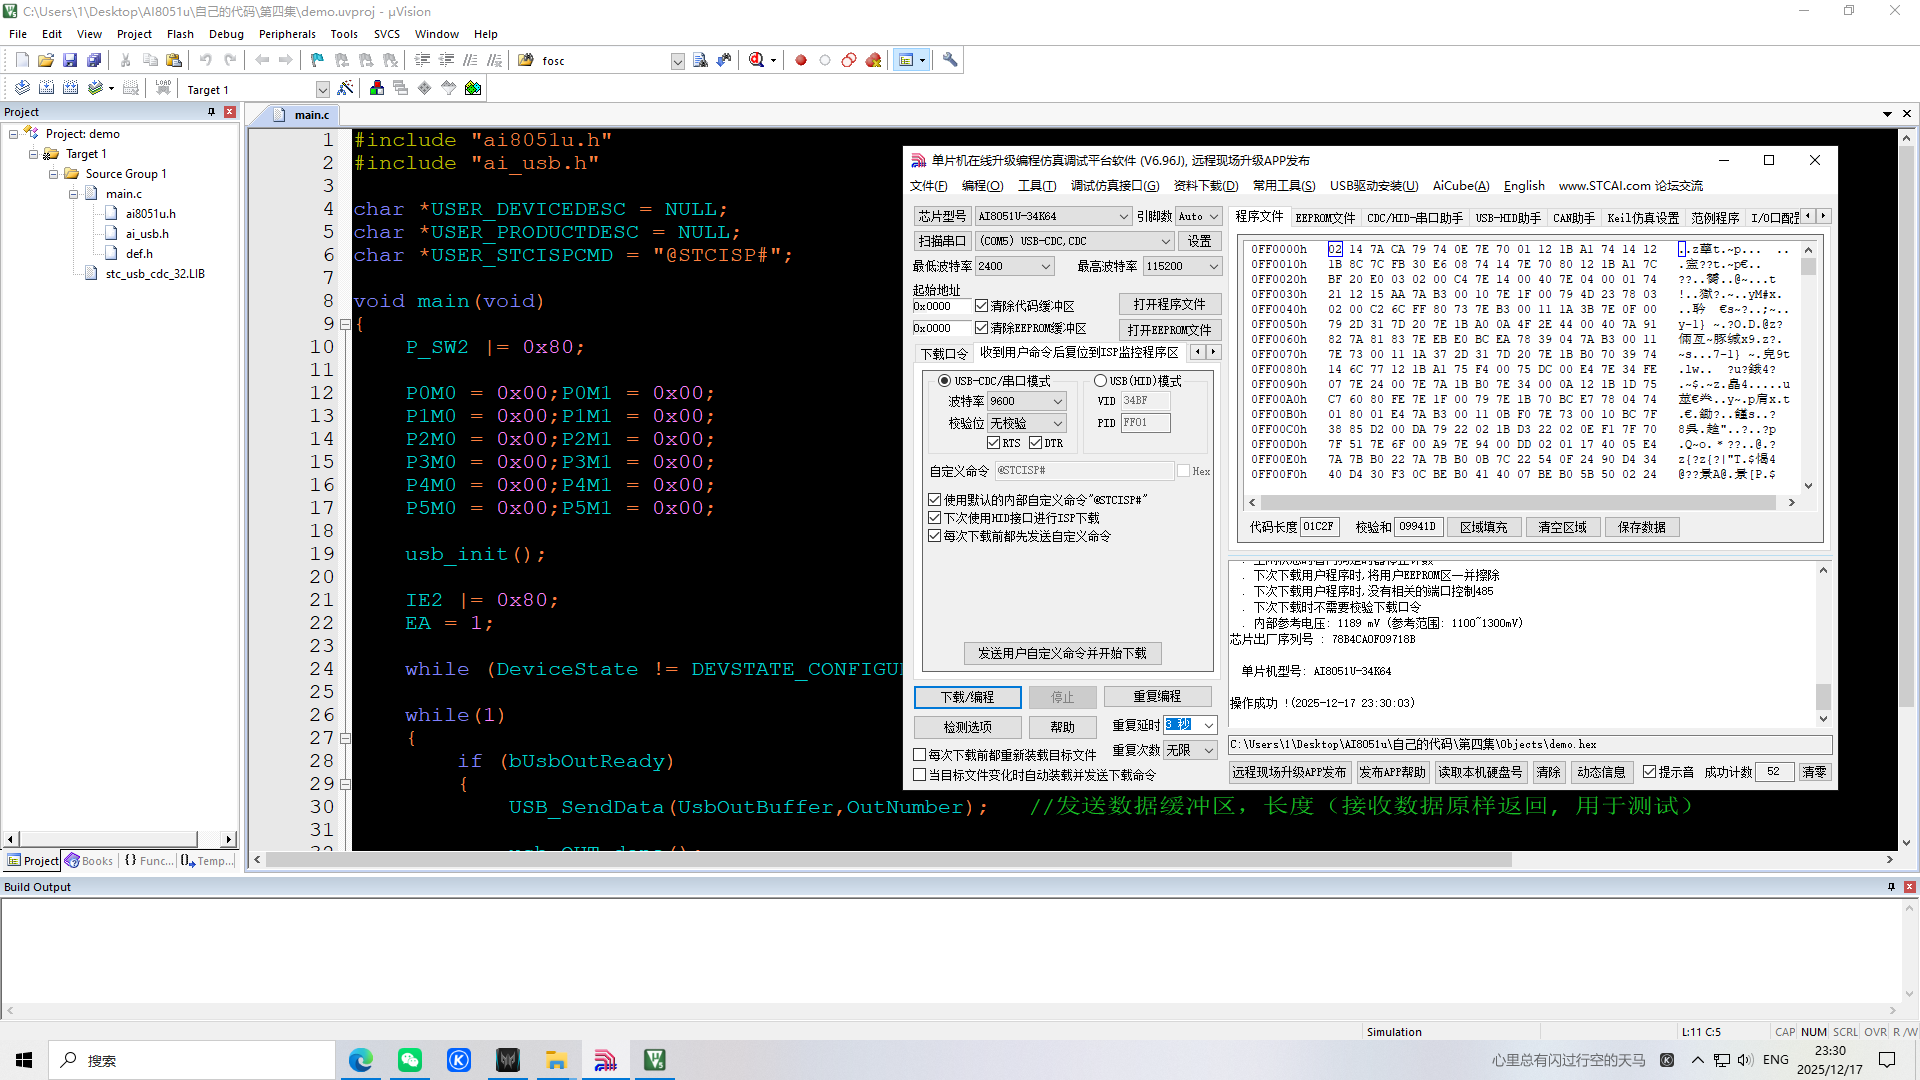Open file using the folder toolbar icon
Screen dimensions: 1920x1080
(x=46, y=61)
